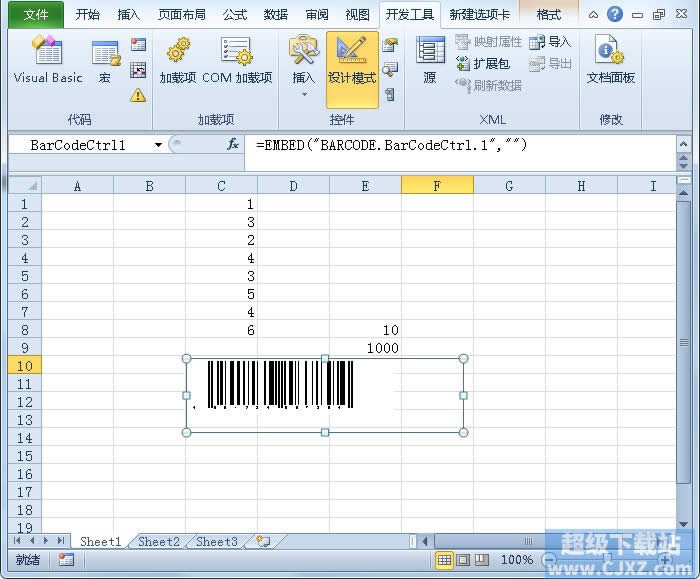700x579 pixels.
Task: Switch to the 公式 Formulas tab
Action: [235, 15]
